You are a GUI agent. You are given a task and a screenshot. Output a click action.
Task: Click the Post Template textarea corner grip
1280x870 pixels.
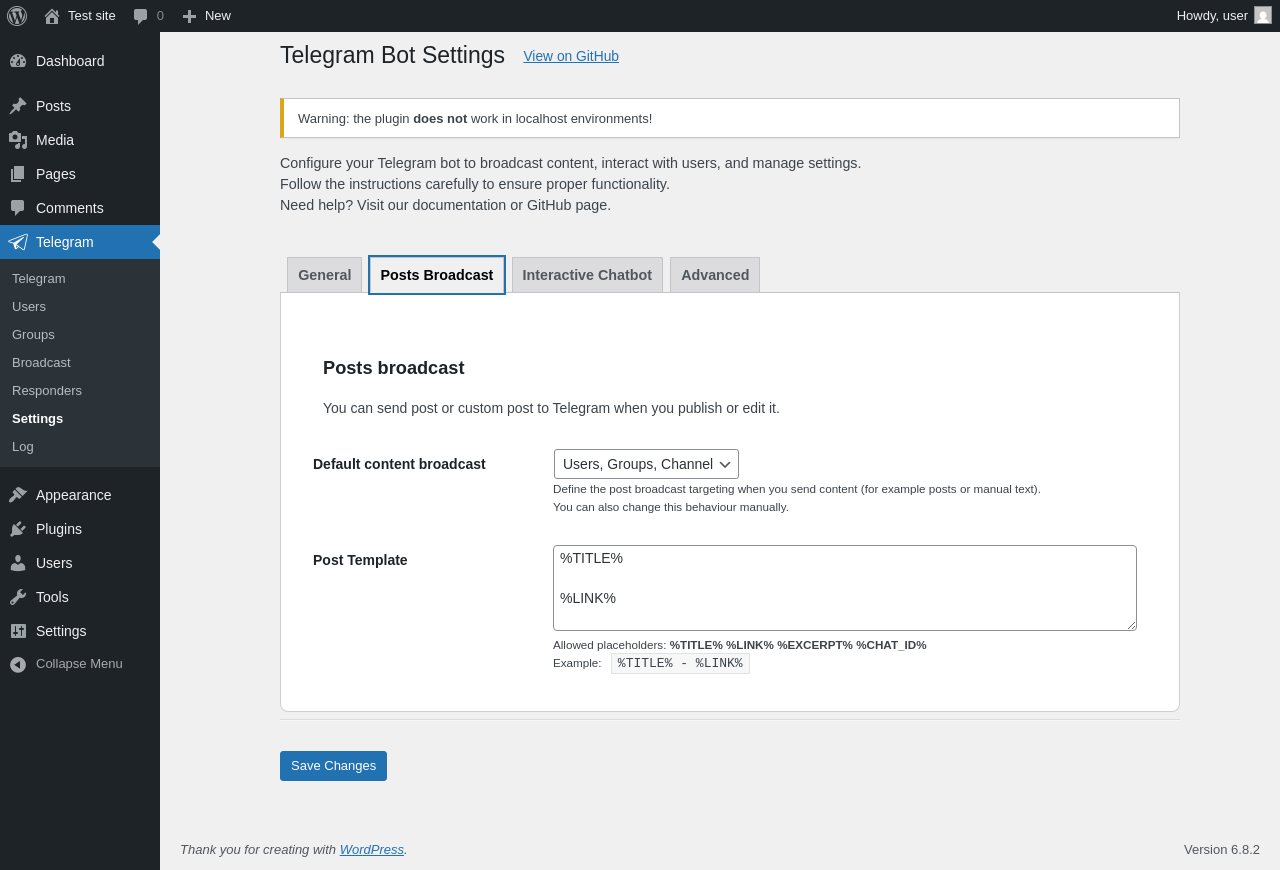[1131, 625]
